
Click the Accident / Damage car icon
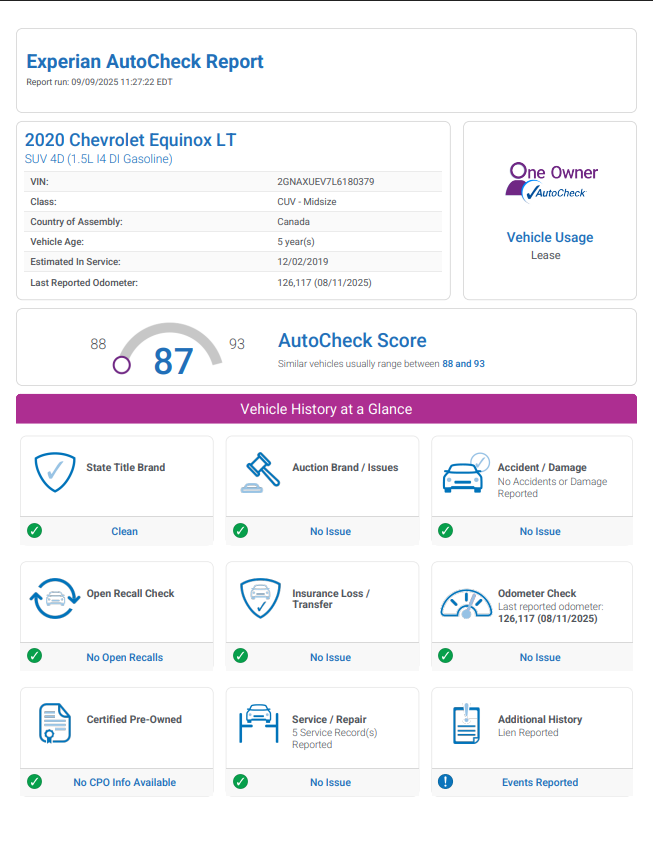(466, 473)
